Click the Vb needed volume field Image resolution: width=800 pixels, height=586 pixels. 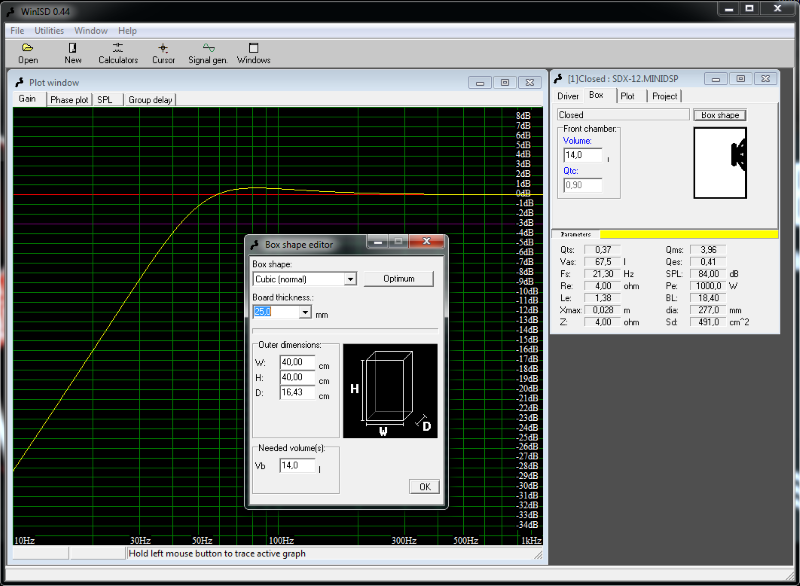click(297, 466)
